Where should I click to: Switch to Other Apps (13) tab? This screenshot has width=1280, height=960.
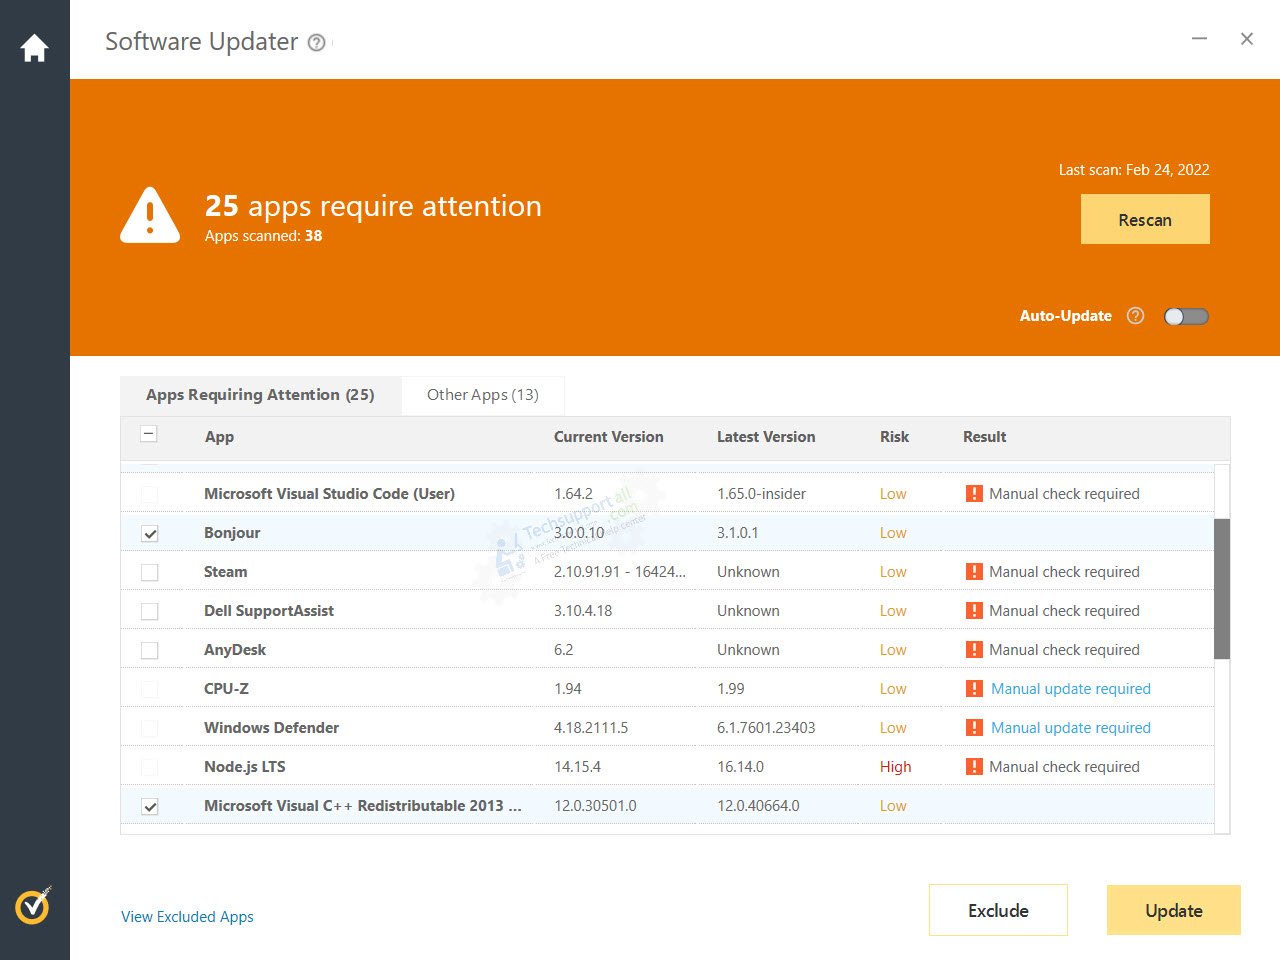[x=483, y=395]
